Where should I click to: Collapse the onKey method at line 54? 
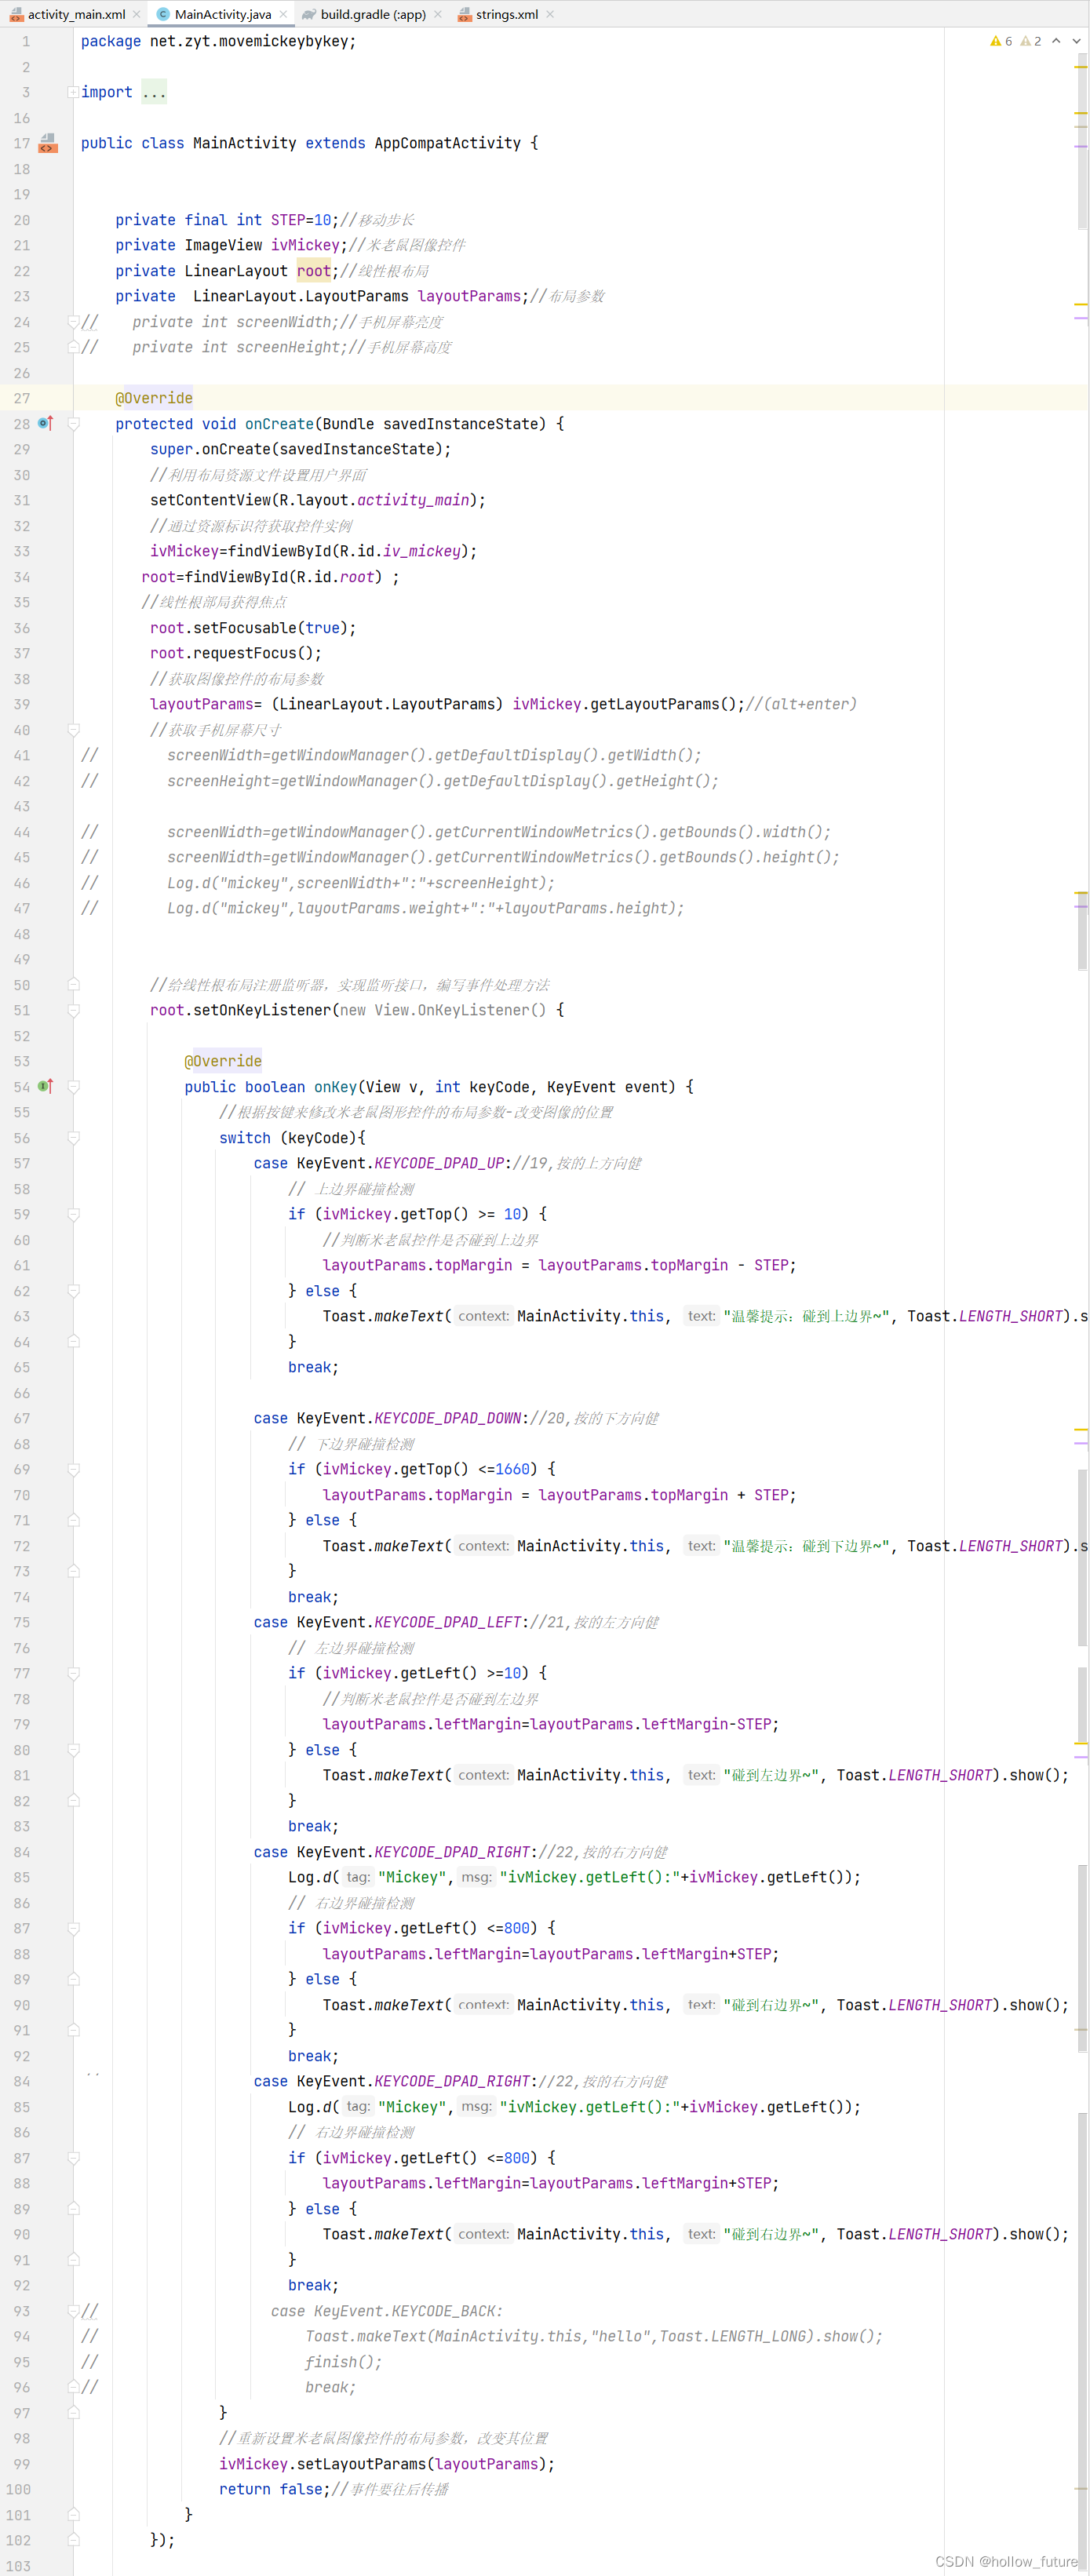point(73,1087)
